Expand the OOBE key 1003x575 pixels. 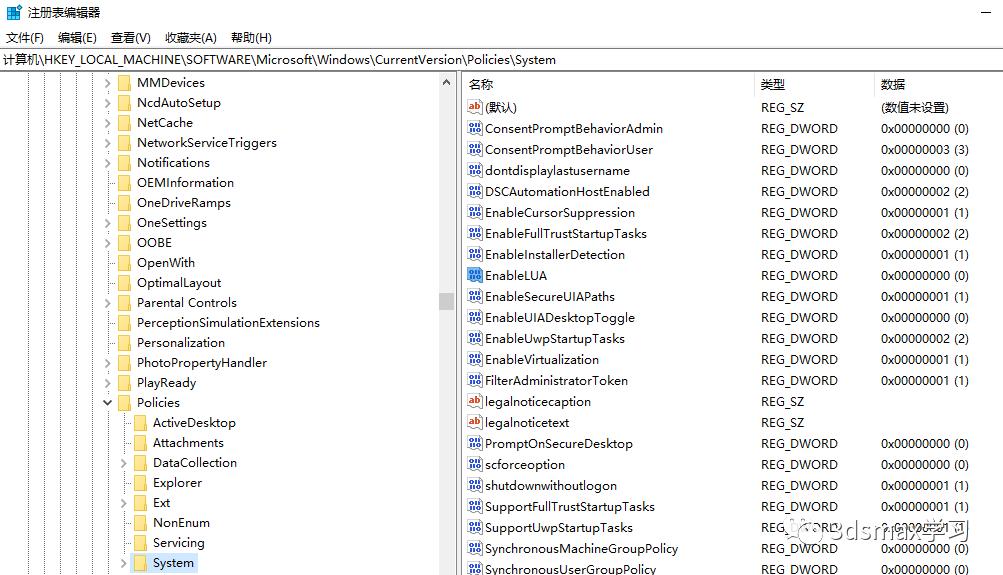(x=107, y=243)
